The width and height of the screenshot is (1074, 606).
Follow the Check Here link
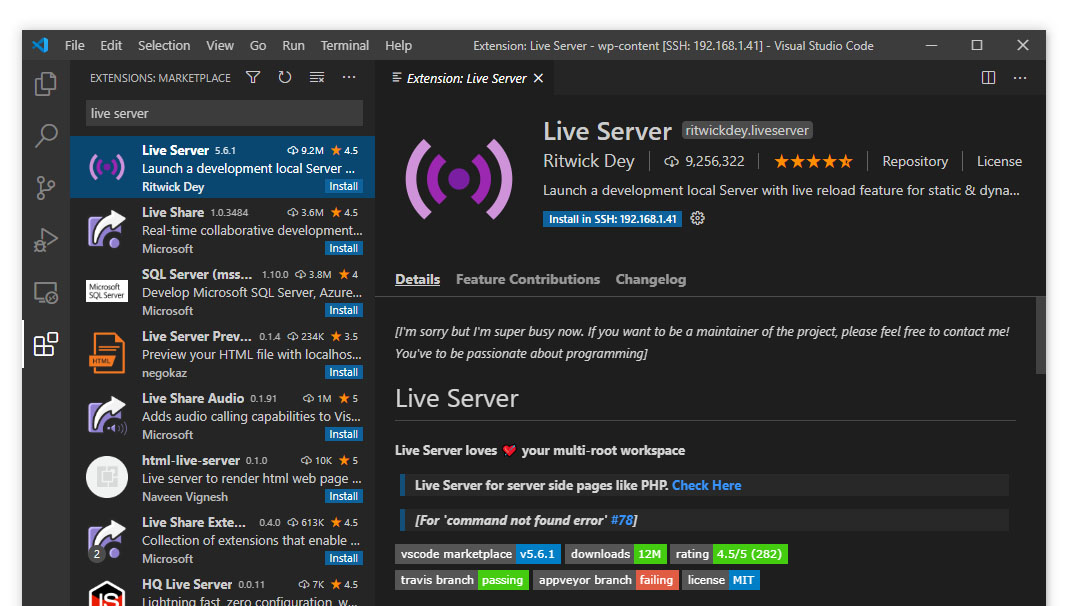click(707, 485)
